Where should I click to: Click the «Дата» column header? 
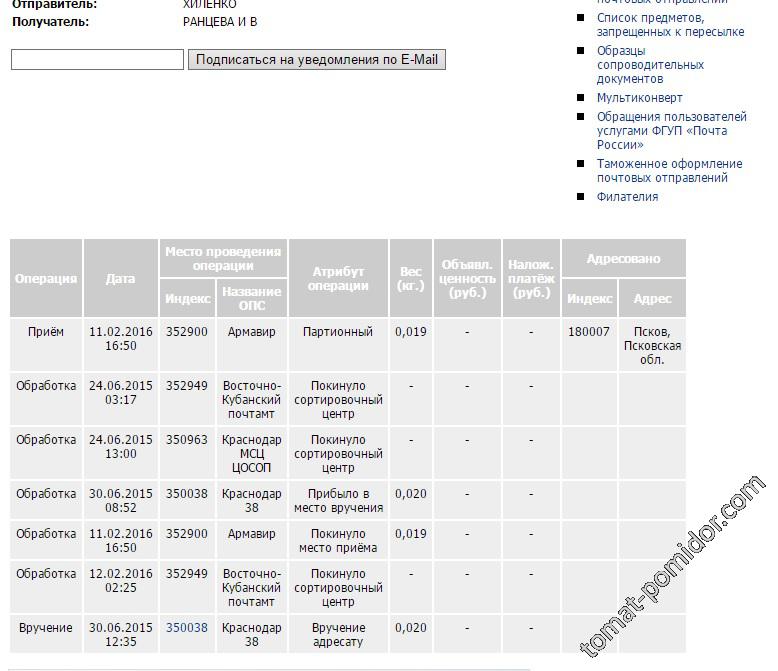(x=120, y=279)
